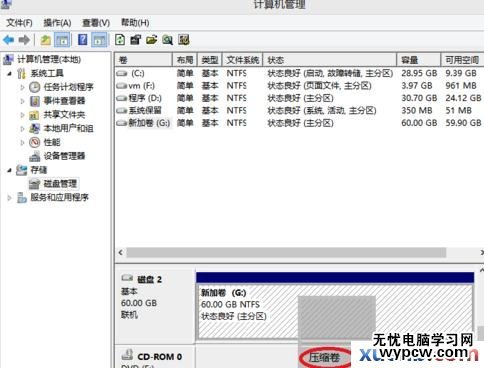Click the 任务计划程序 clock icon

click(x=35, y=87)
